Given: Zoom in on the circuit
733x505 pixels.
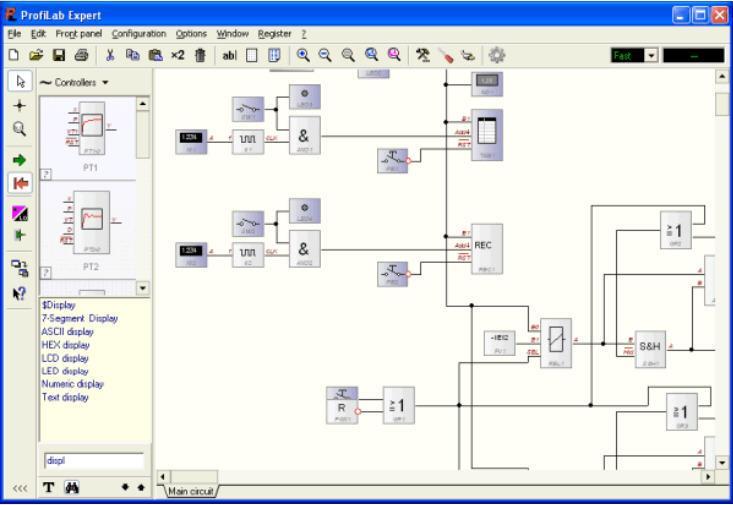Looking at the screenshot, I should 303,55.
